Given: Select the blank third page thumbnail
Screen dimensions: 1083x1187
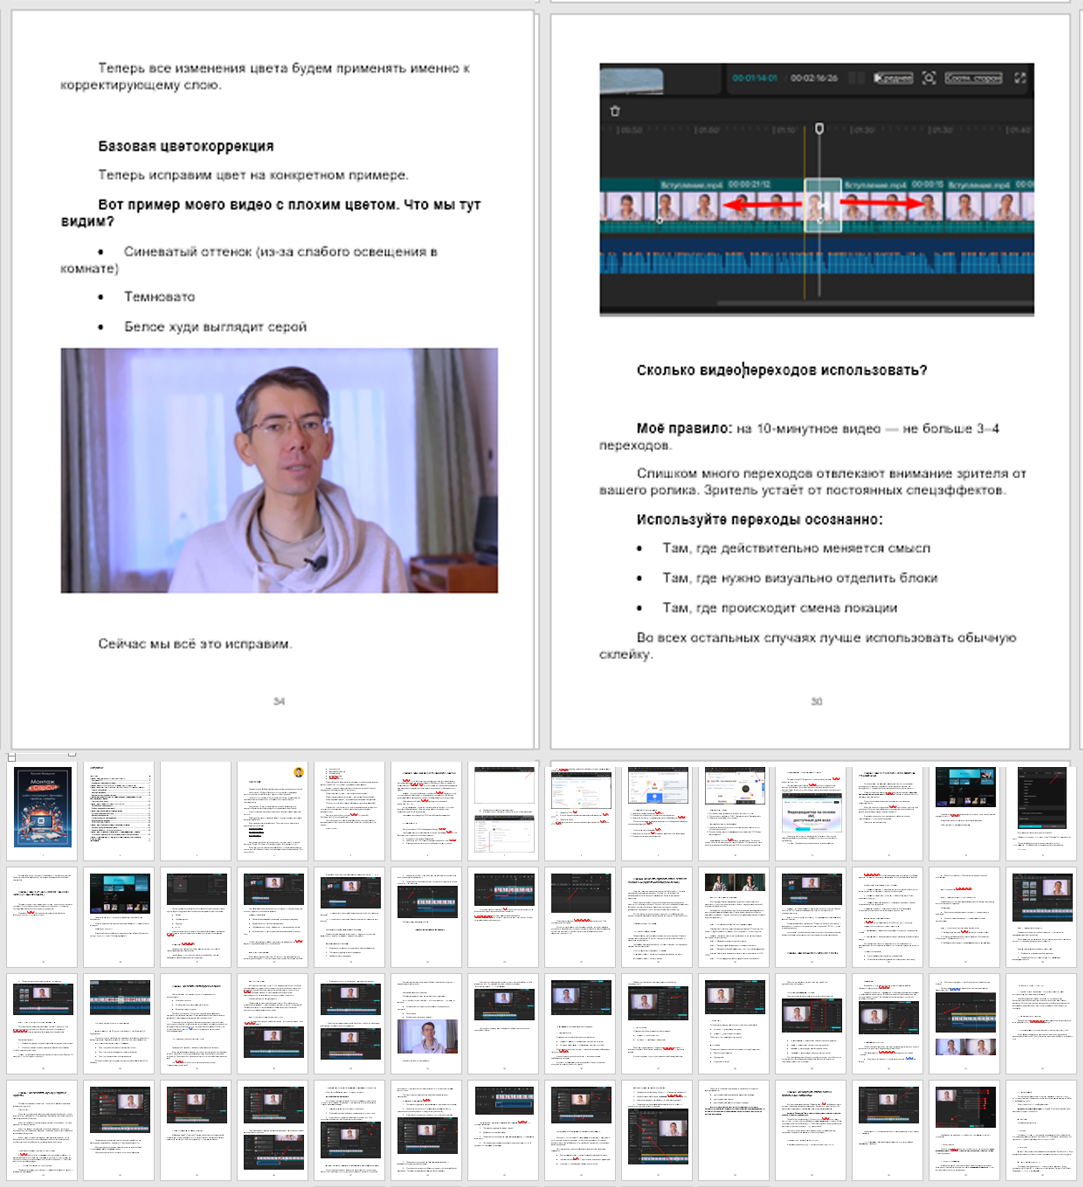Looking at the screenshot, I should pyautogui.click(x=197, y=808).
